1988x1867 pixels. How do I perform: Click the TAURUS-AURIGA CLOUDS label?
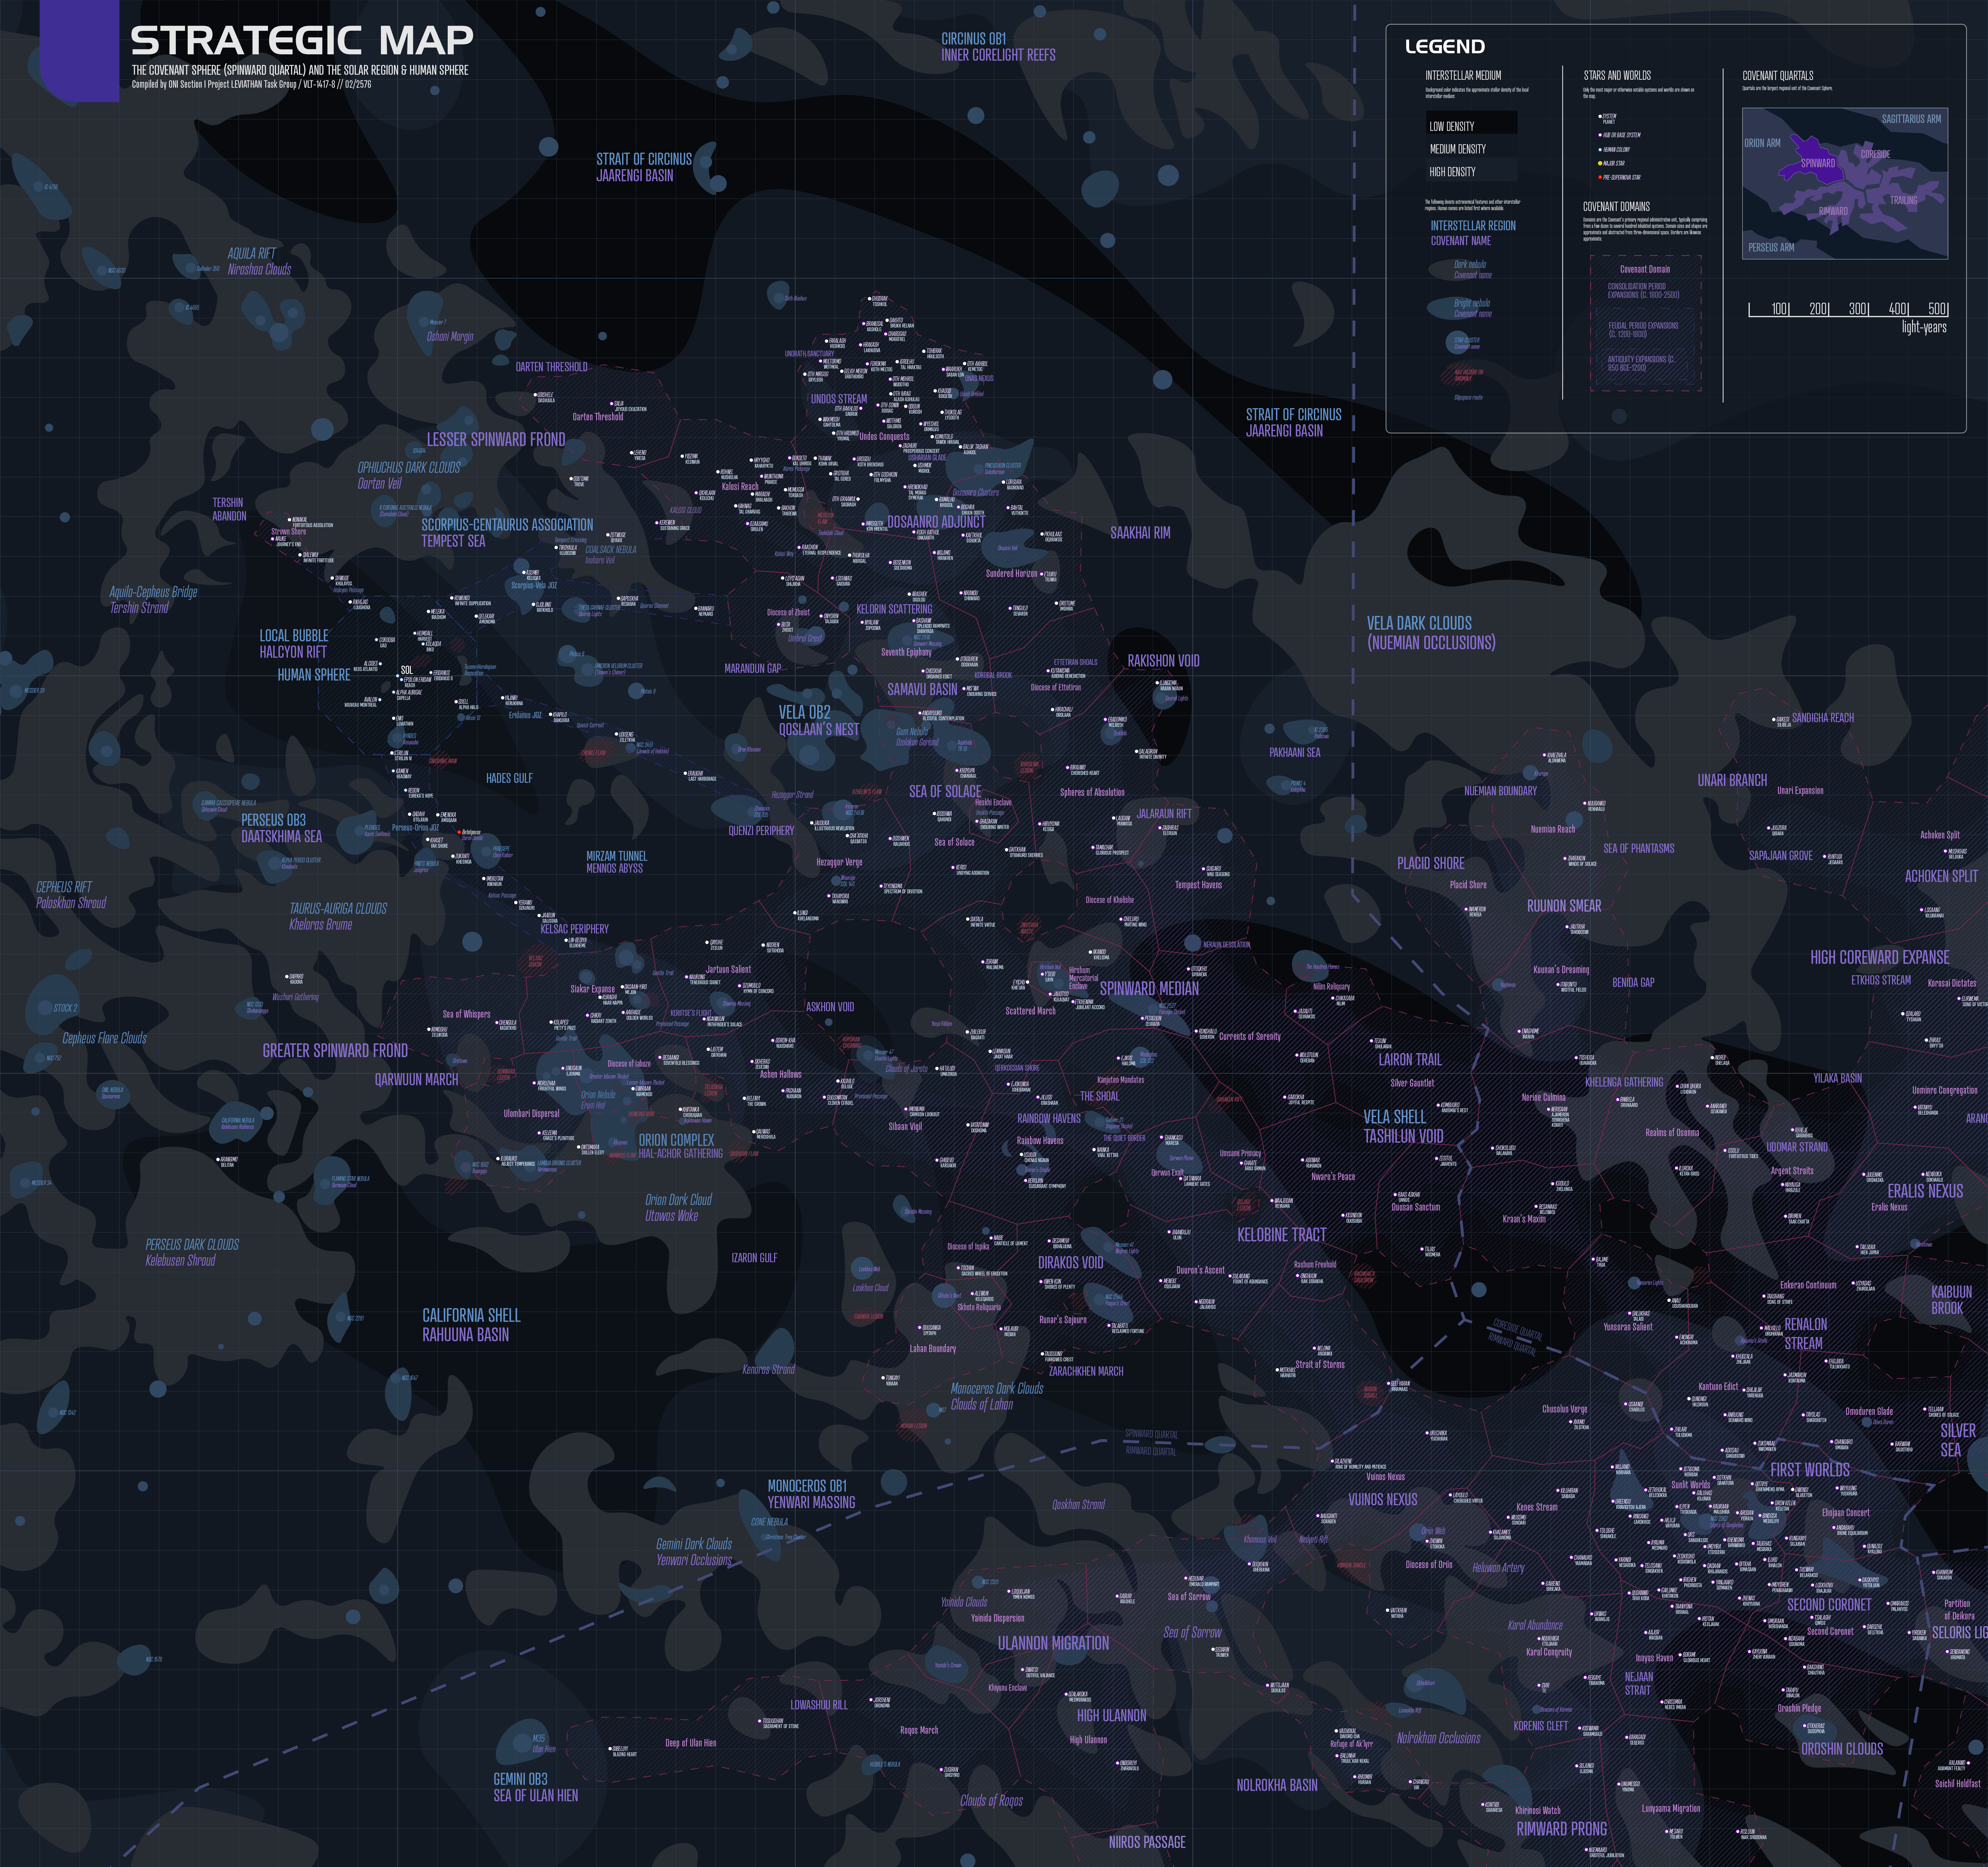tap(338, 909)
